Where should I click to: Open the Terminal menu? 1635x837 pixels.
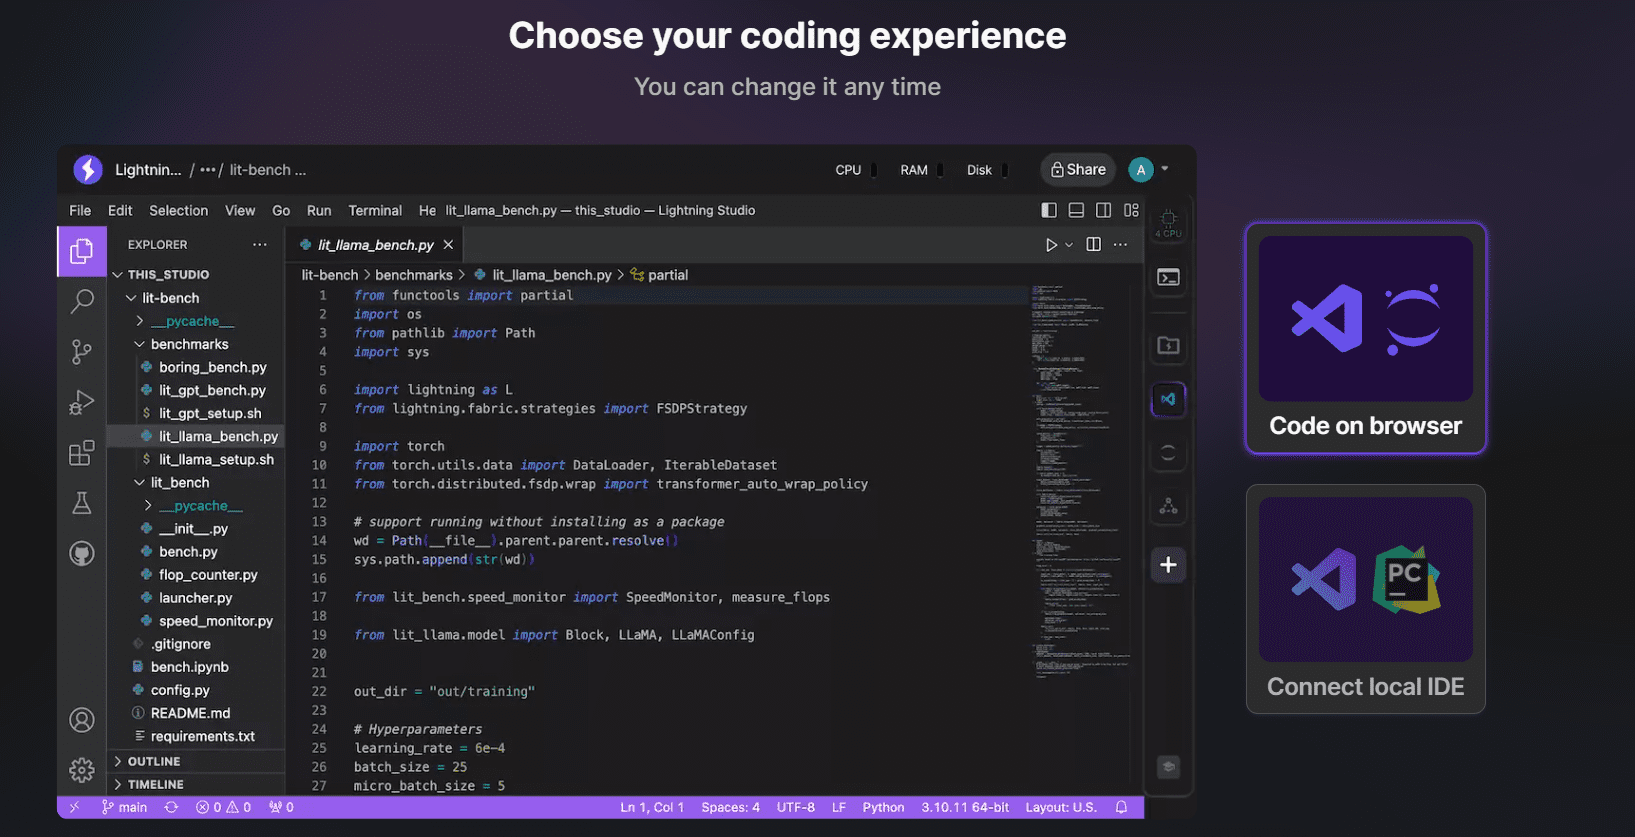pos(375,210)
